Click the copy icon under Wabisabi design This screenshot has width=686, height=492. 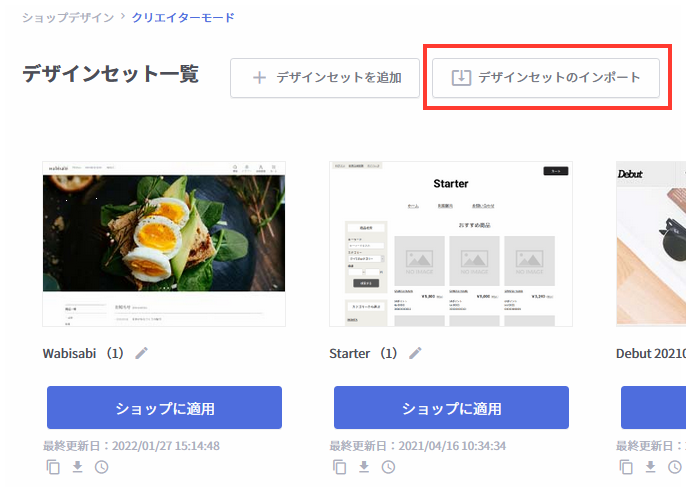[53, 467]
